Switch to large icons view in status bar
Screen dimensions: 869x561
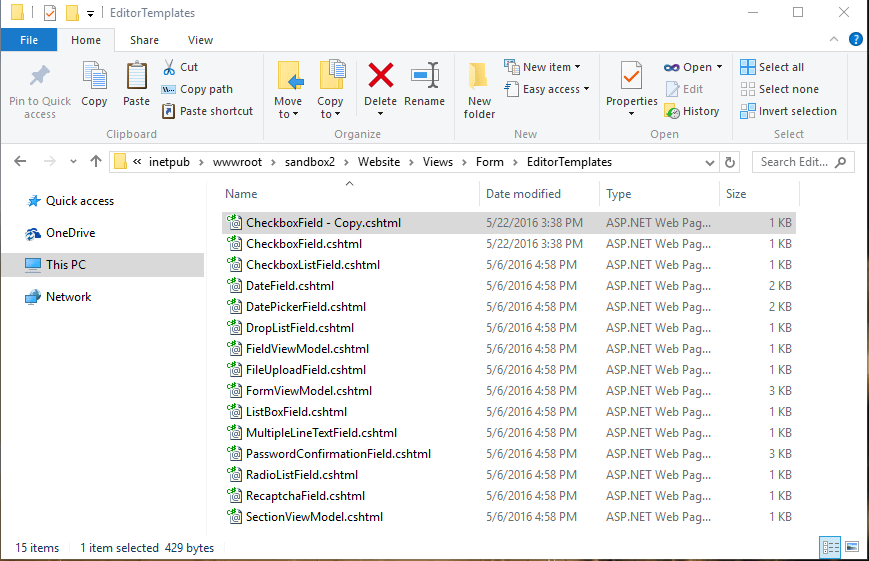click(x=852, y=547)
